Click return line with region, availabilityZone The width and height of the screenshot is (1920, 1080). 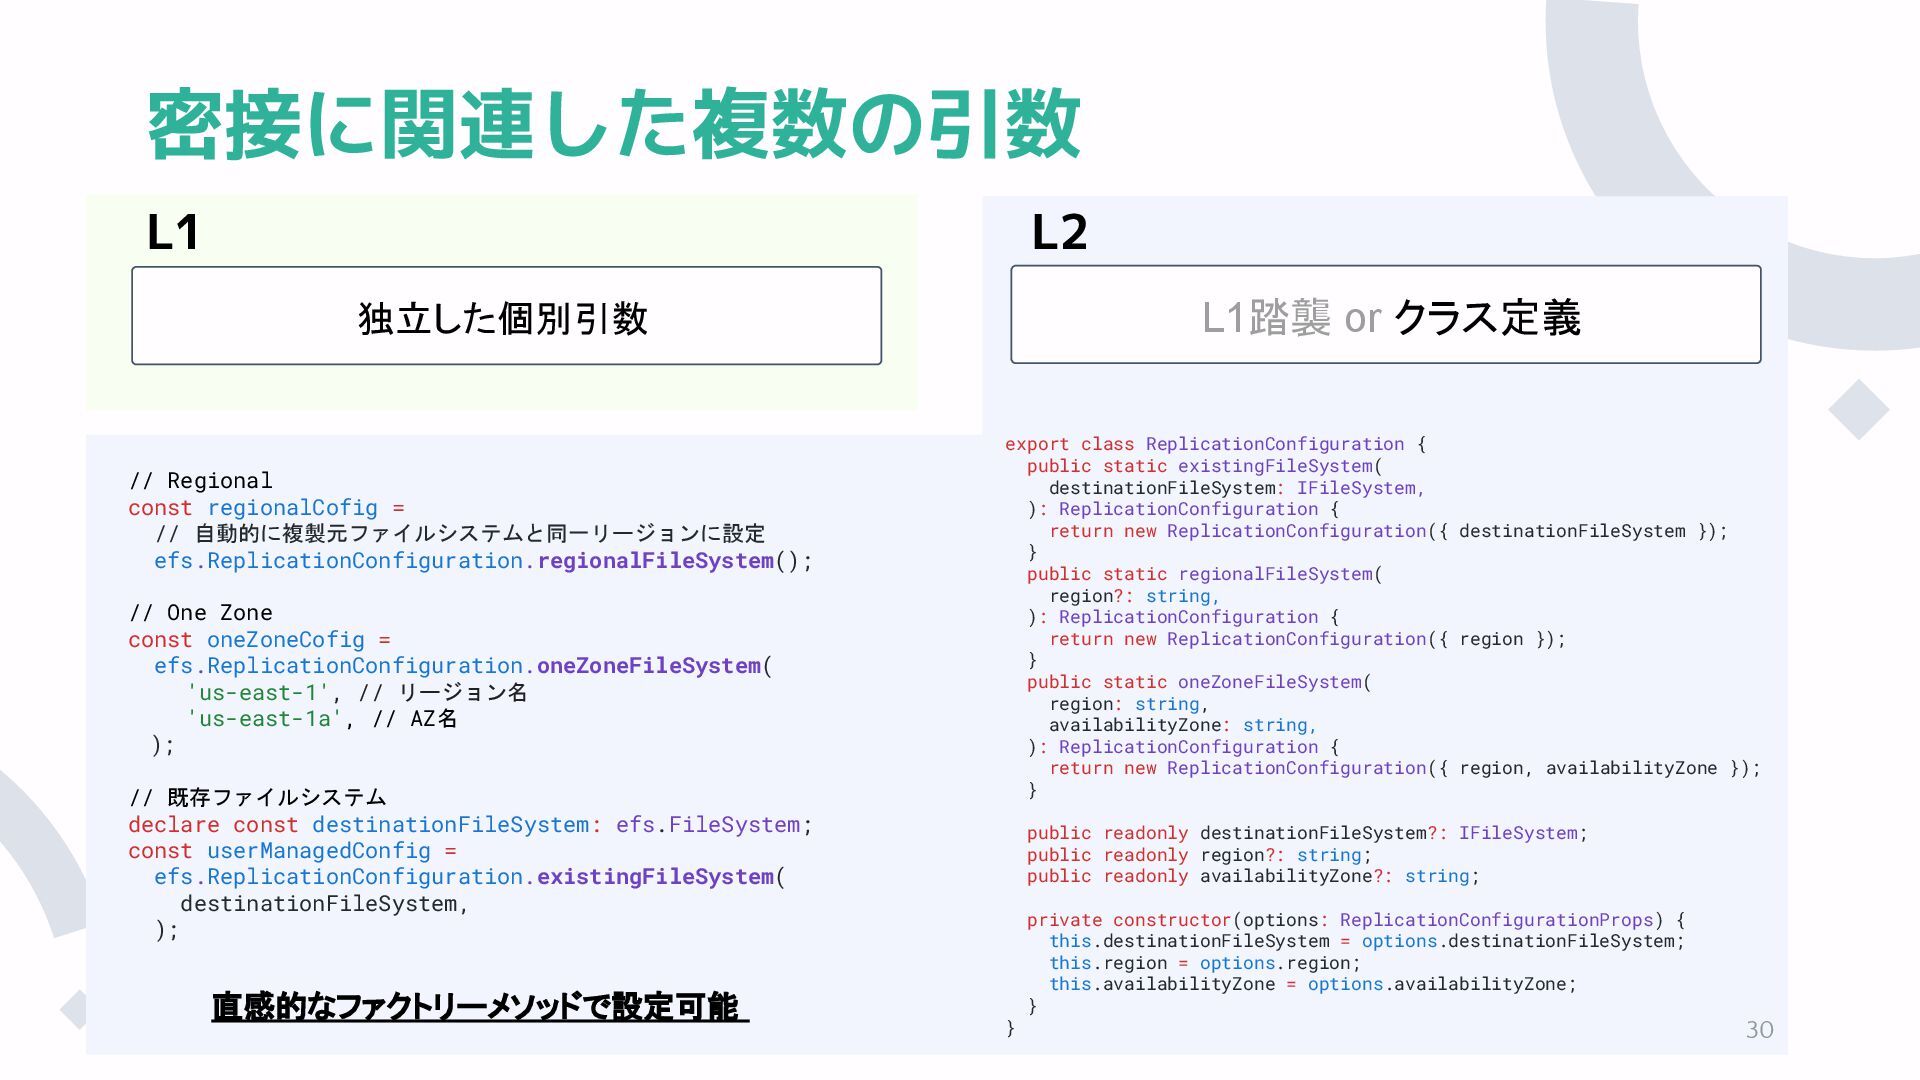(x=1404, y=768)
